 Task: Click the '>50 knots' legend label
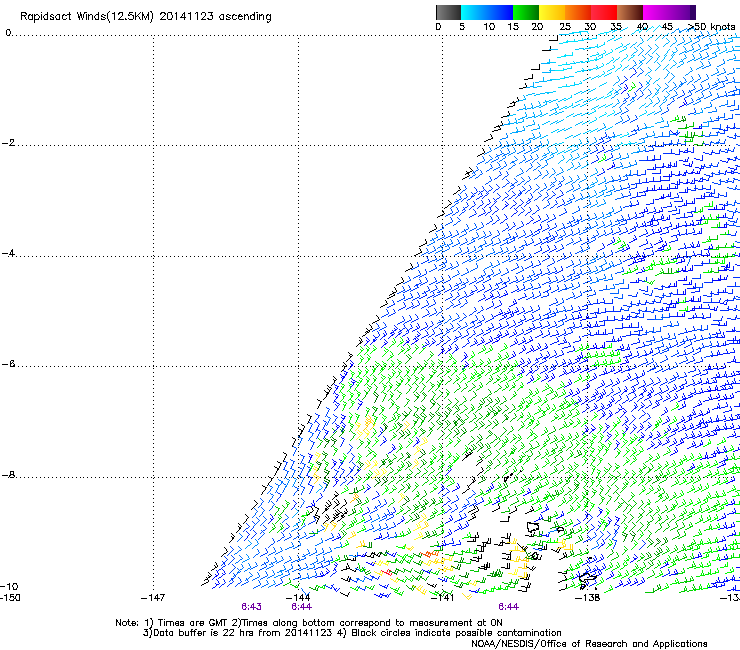pos(711,27)
